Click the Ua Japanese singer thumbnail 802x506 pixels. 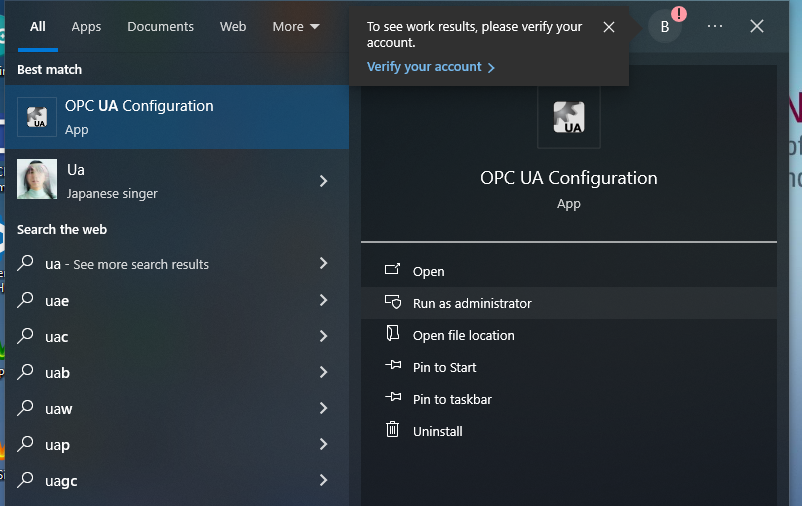(37, 180)
